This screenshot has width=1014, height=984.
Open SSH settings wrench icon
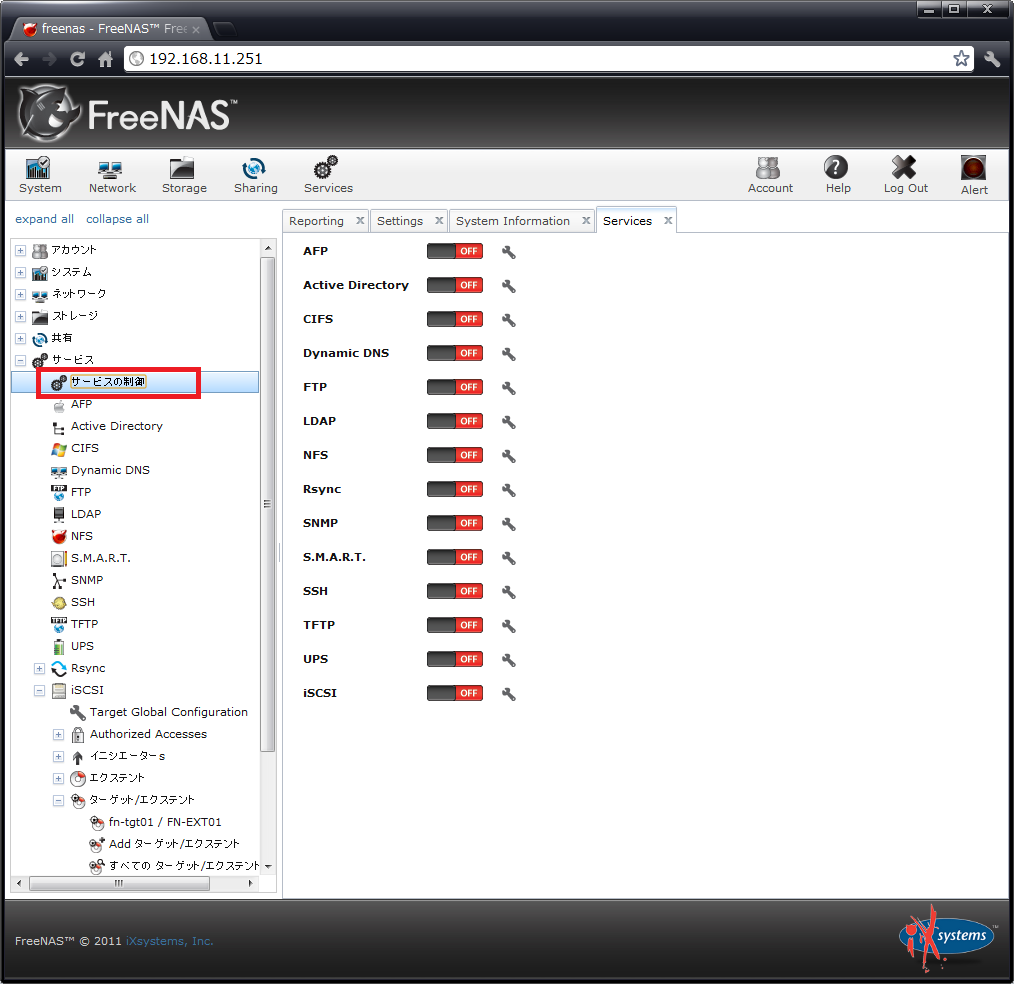(x=509, y=592)
